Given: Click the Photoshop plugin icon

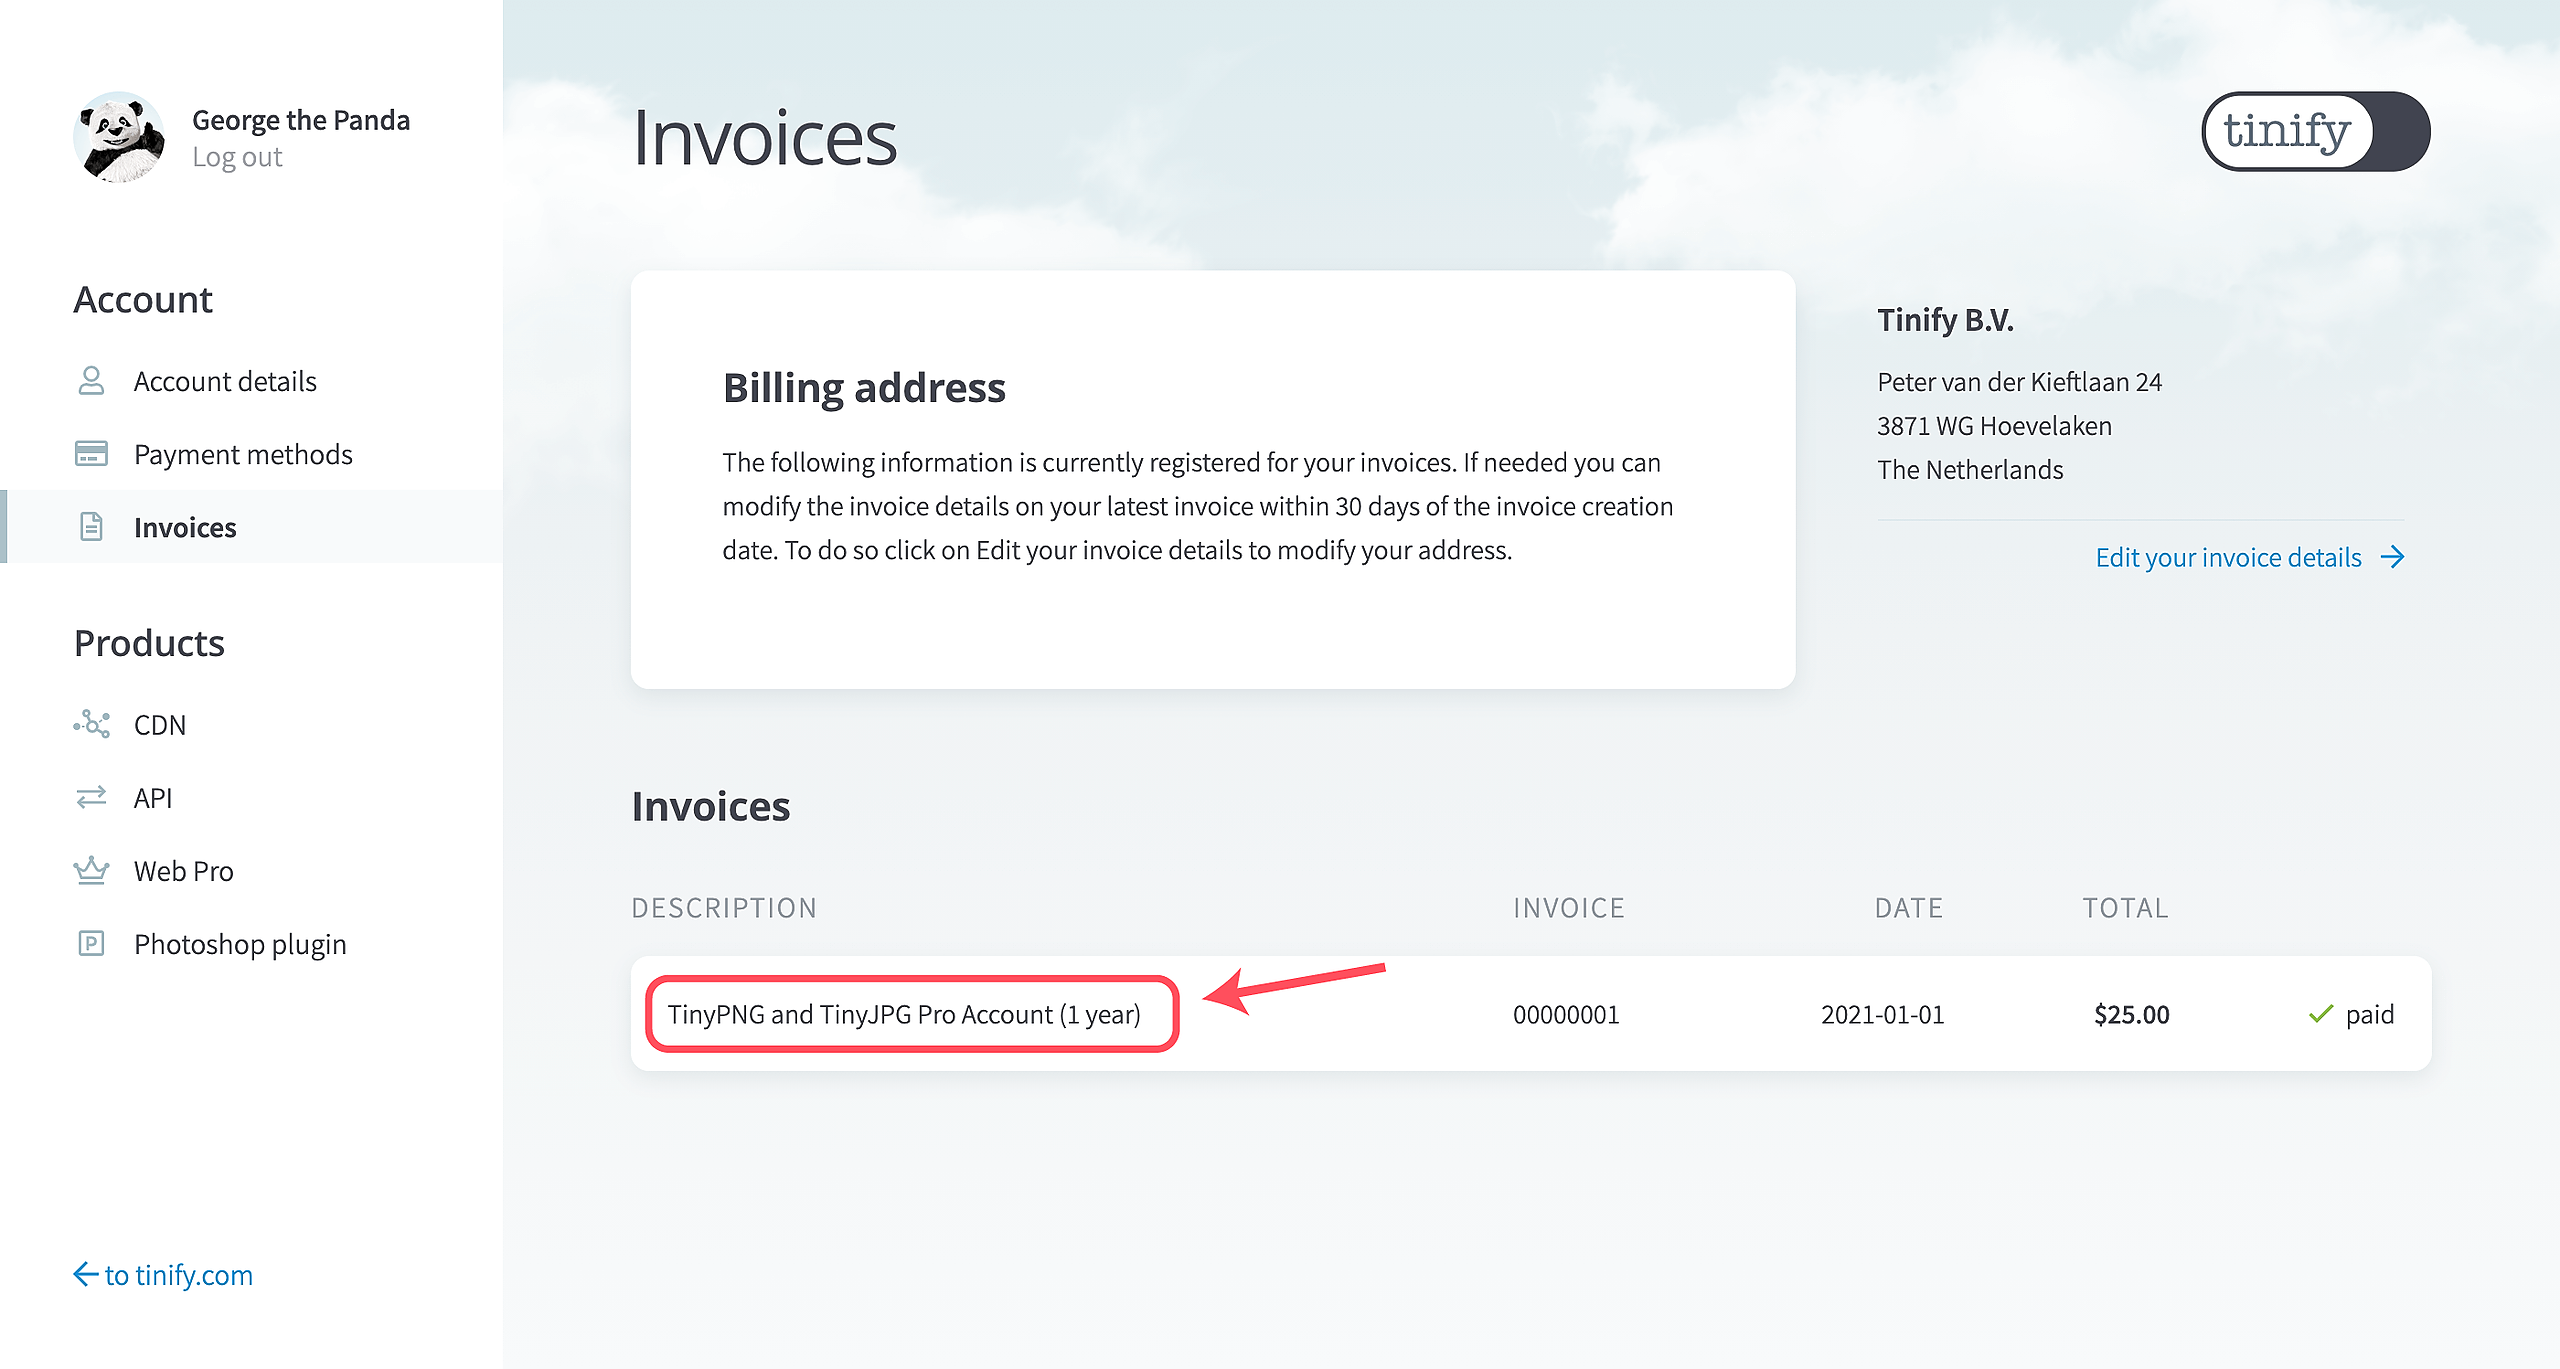Looking at the screenshot, I should click(x=91, y=943).
